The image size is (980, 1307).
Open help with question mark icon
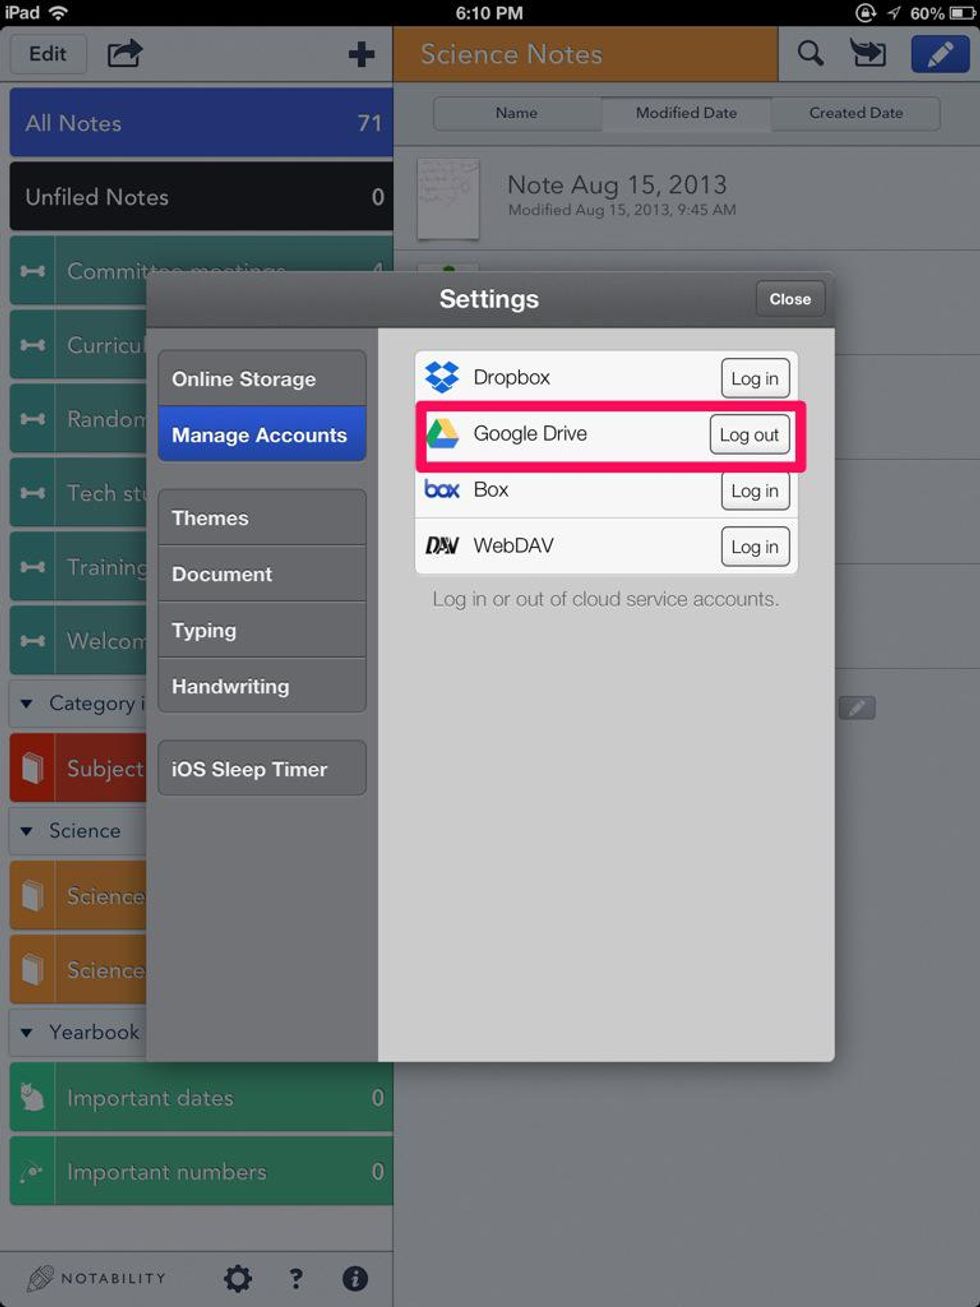tap(296, 1278)
